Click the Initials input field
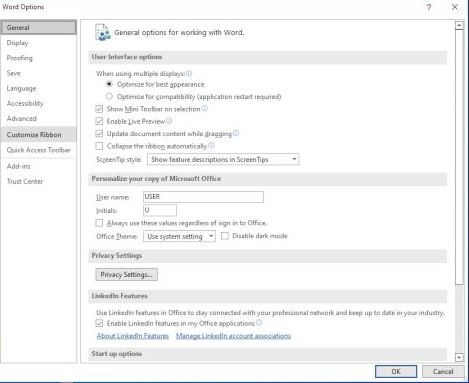 point(160,210)
